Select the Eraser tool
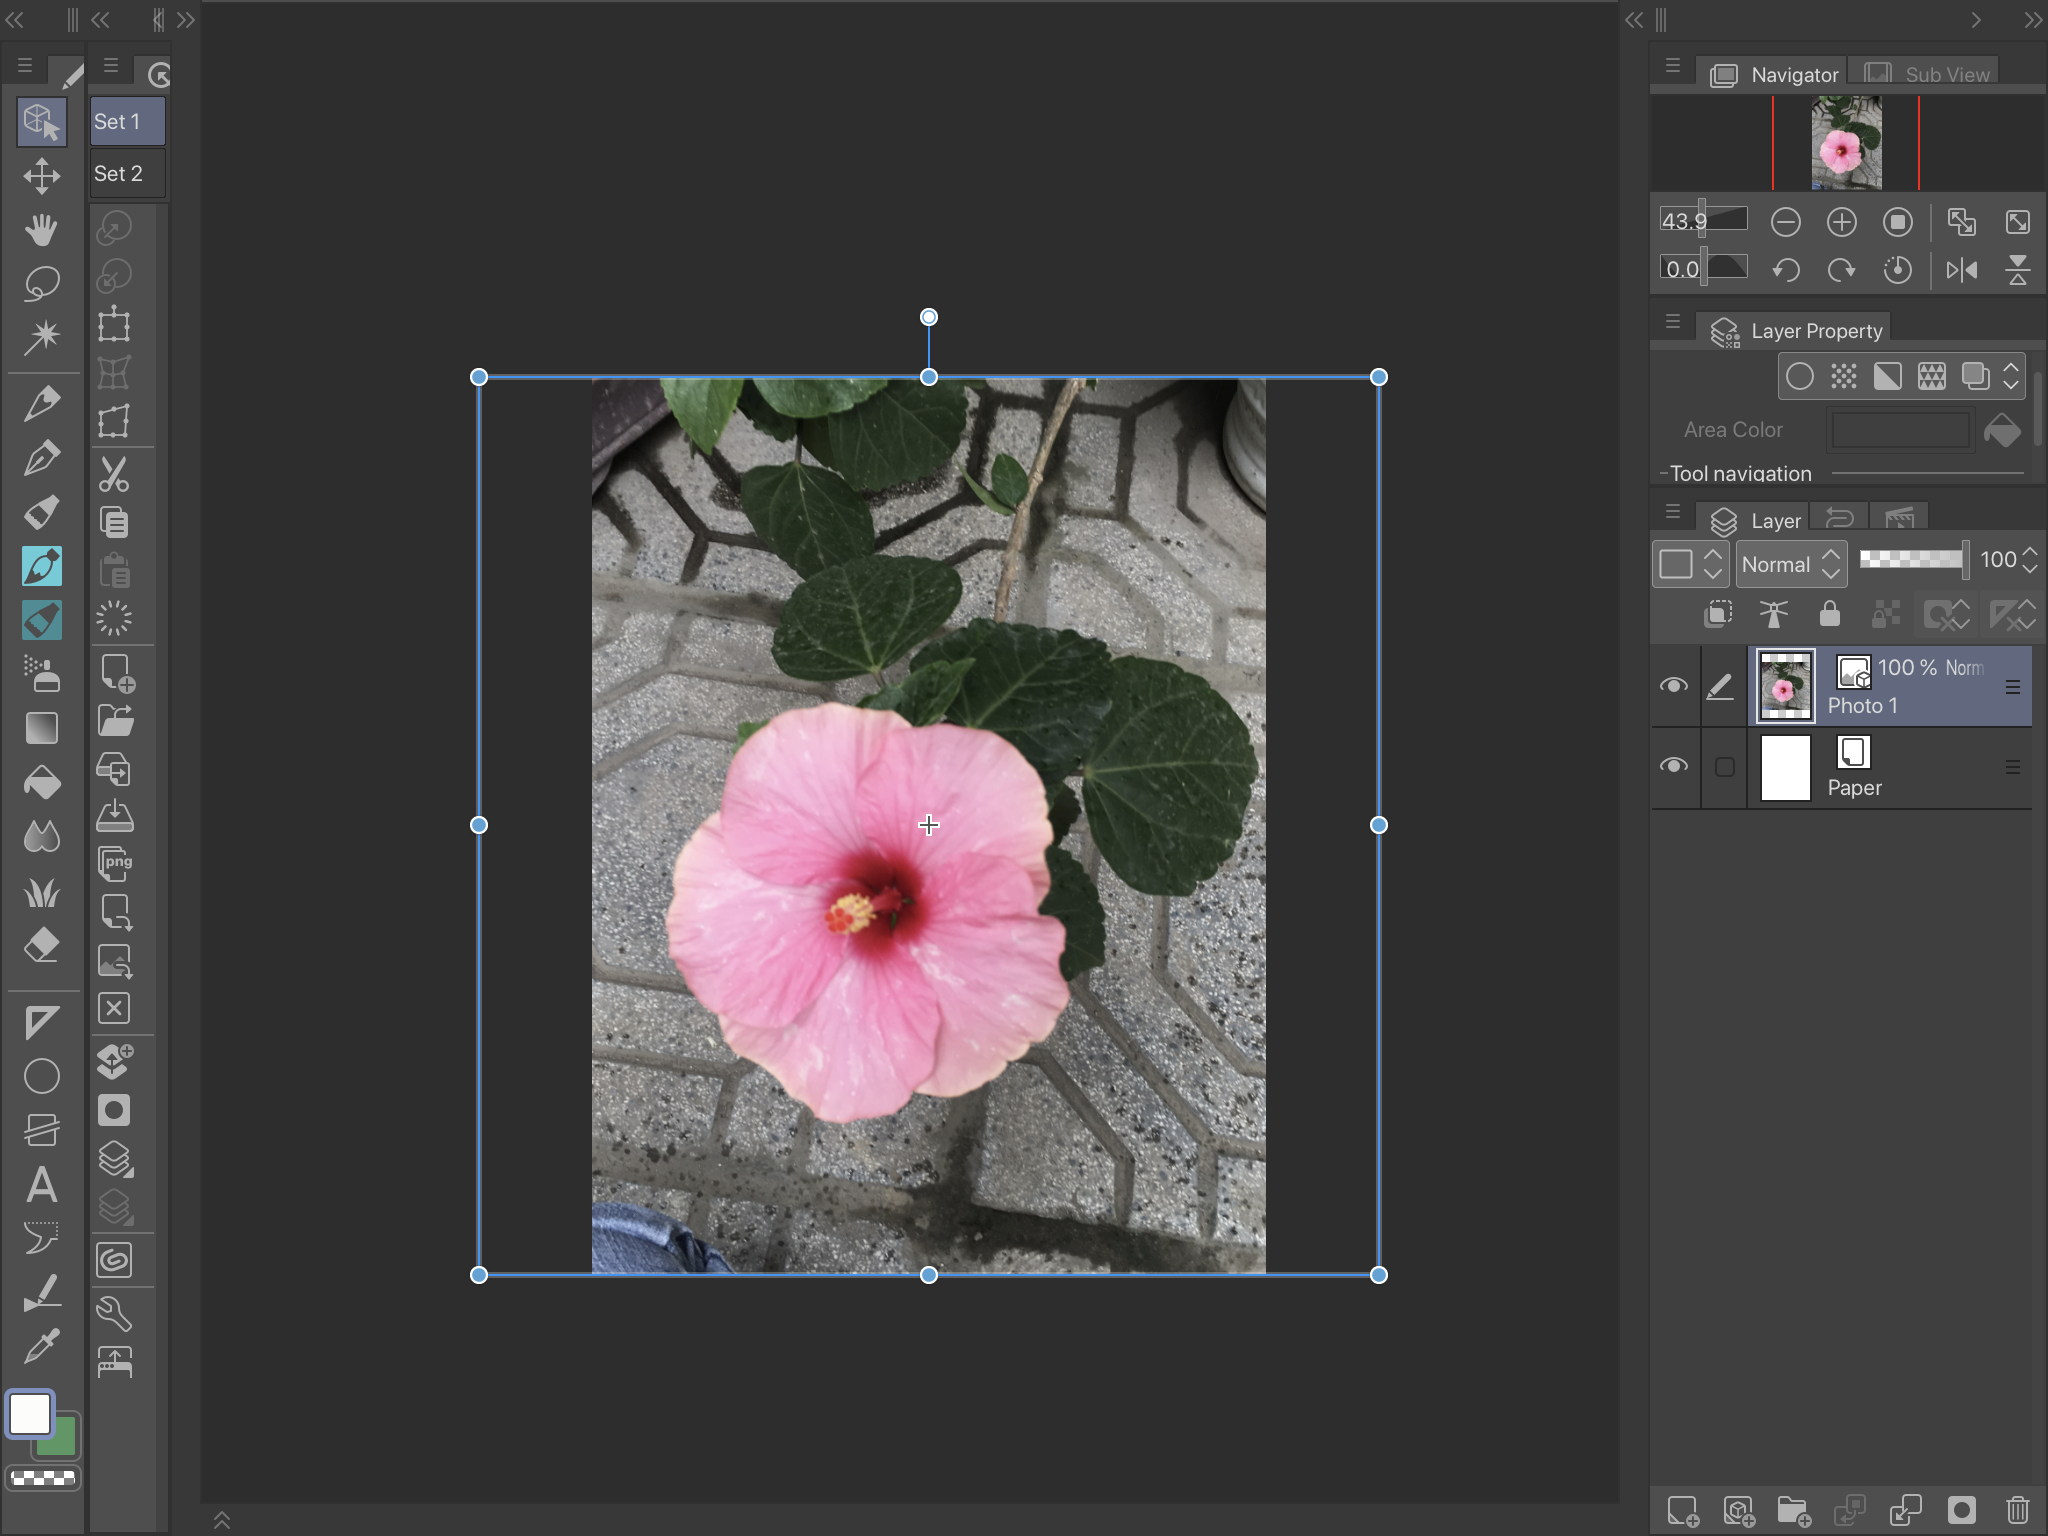Image resolution: width=2048 pixels, height=1536 pixels. [41, 945]
